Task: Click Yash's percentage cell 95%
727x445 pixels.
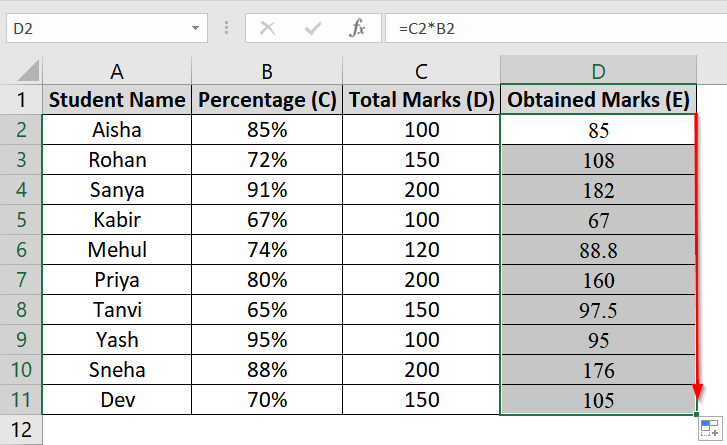Action: click(267, 339)
